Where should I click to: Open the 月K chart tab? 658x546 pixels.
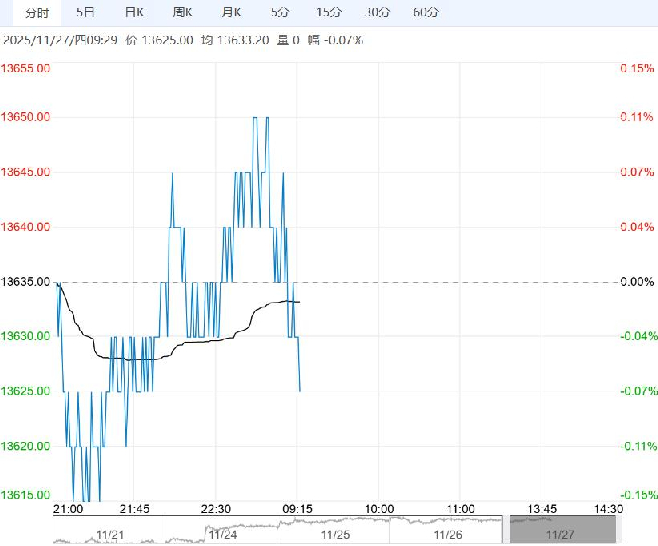[231, 12]
